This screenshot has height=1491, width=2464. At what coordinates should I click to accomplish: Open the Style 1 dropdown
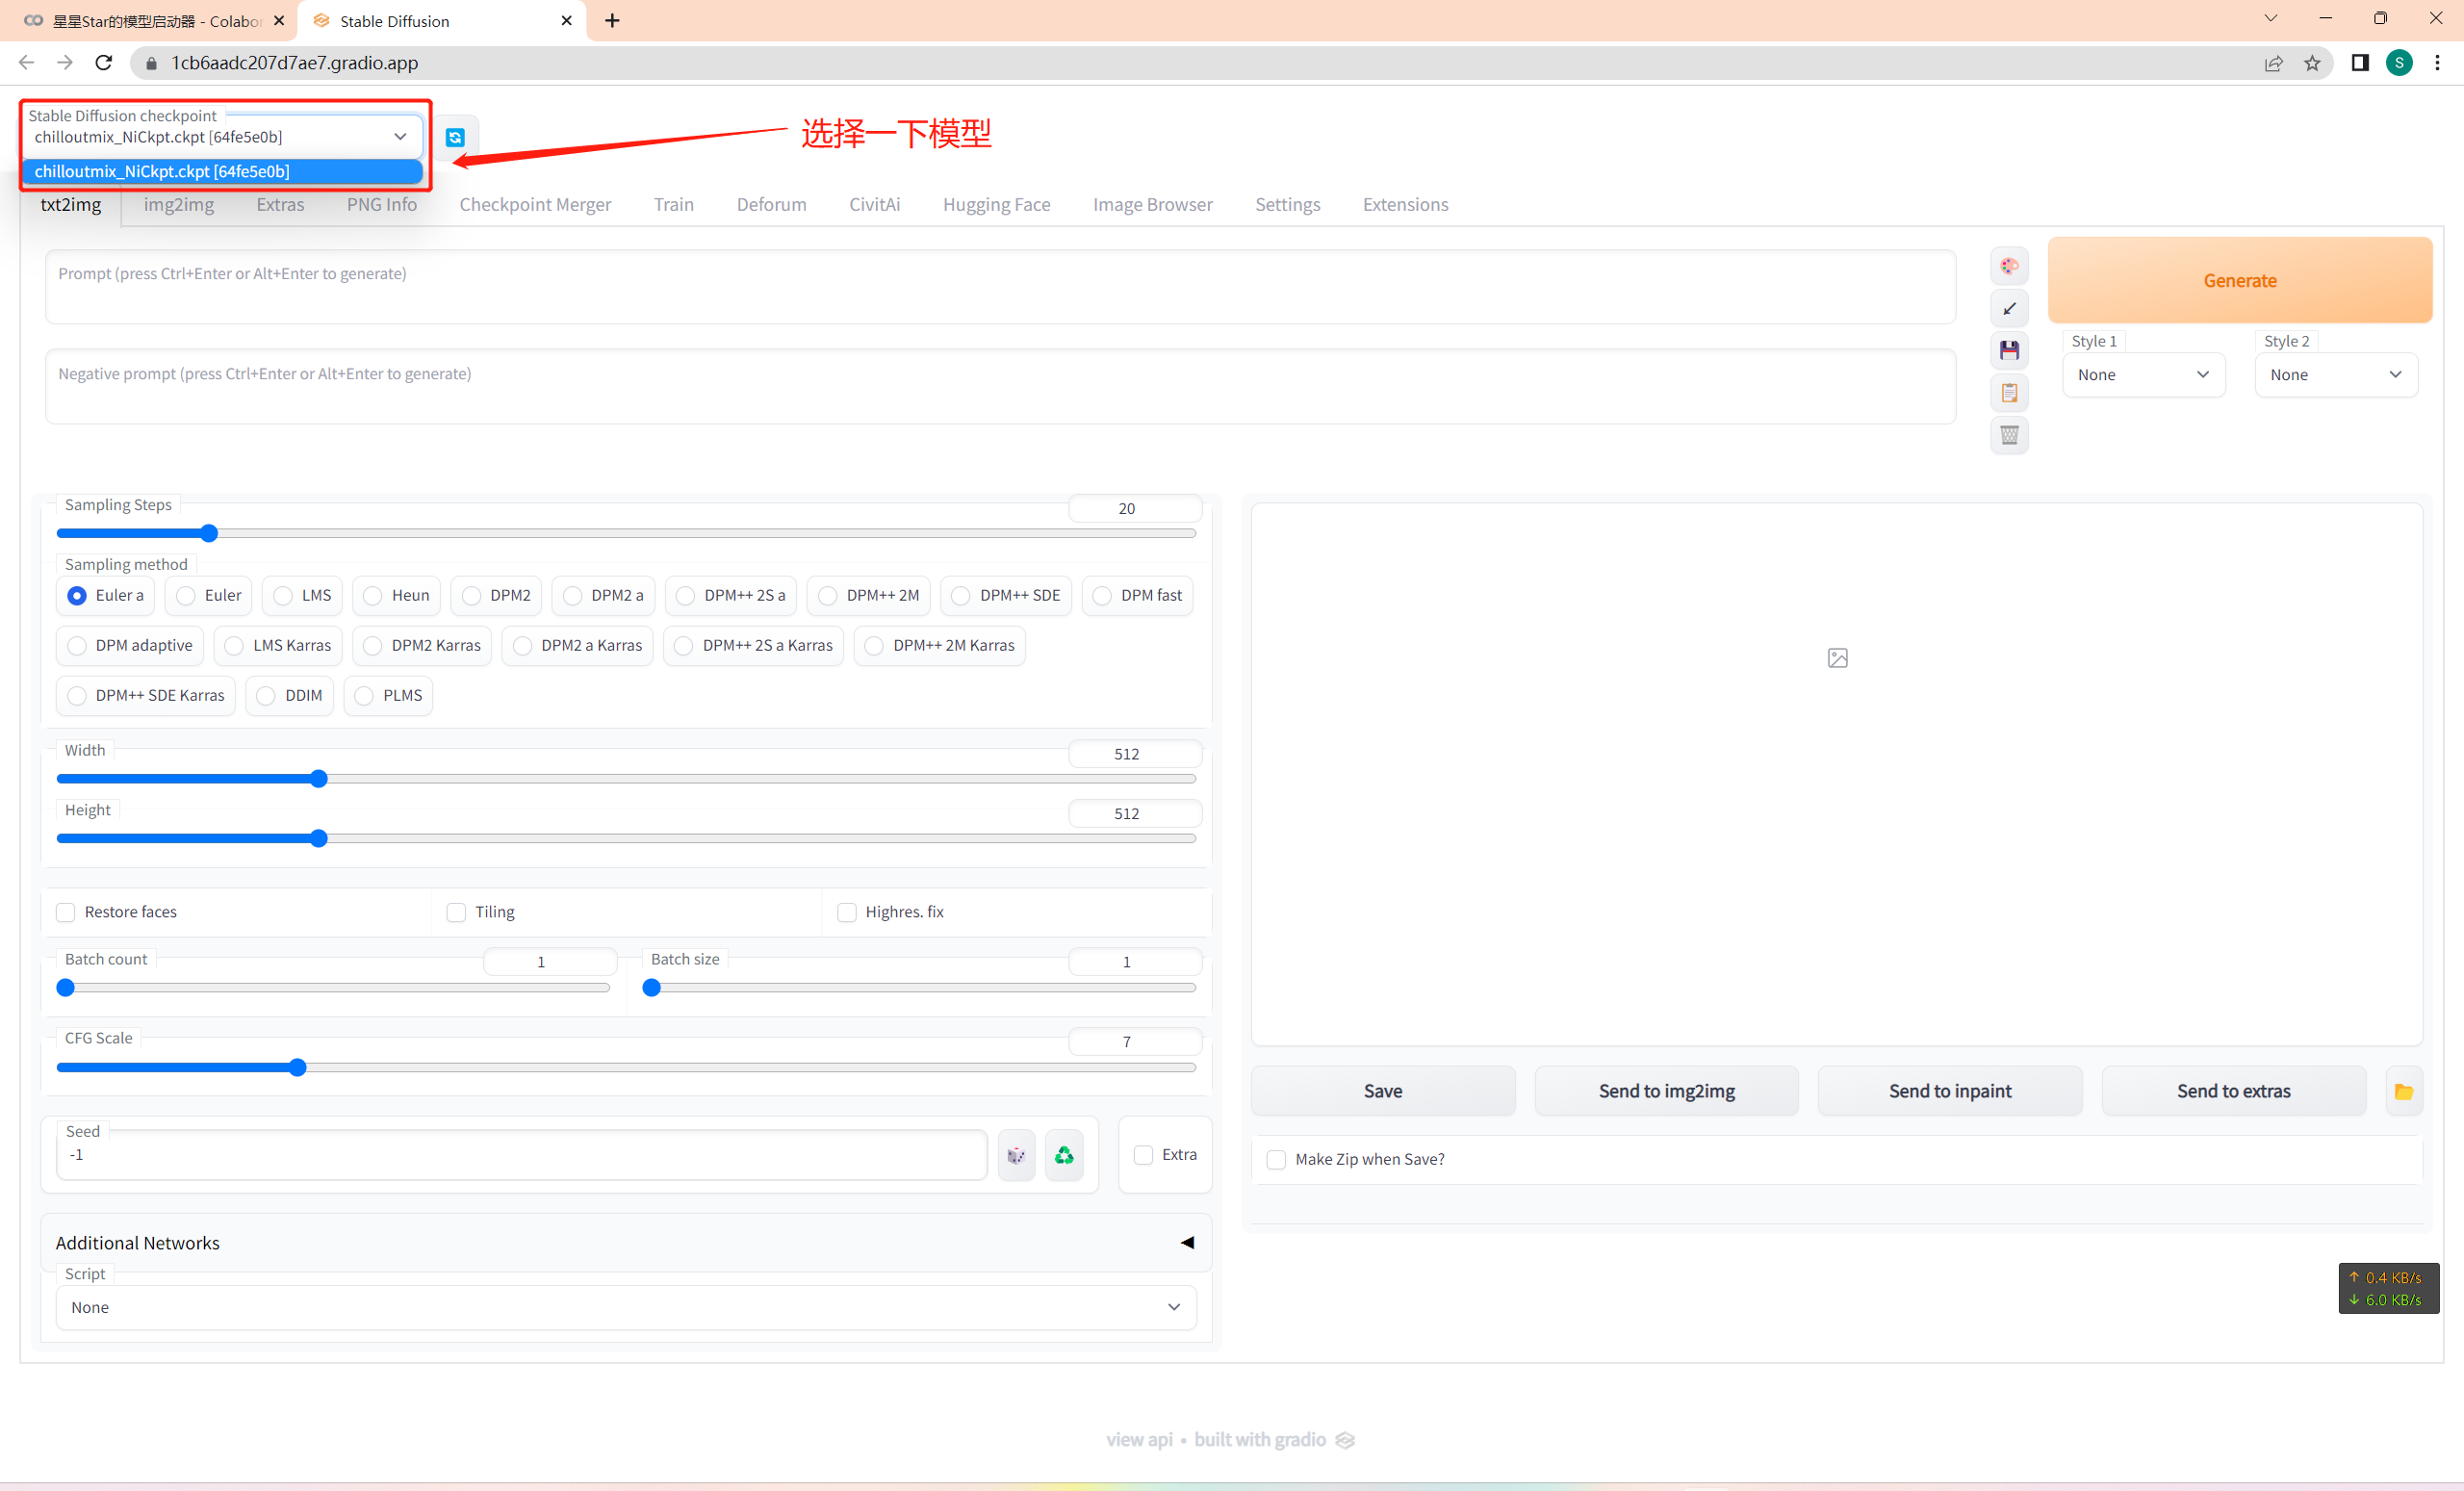click(2142, 375)
